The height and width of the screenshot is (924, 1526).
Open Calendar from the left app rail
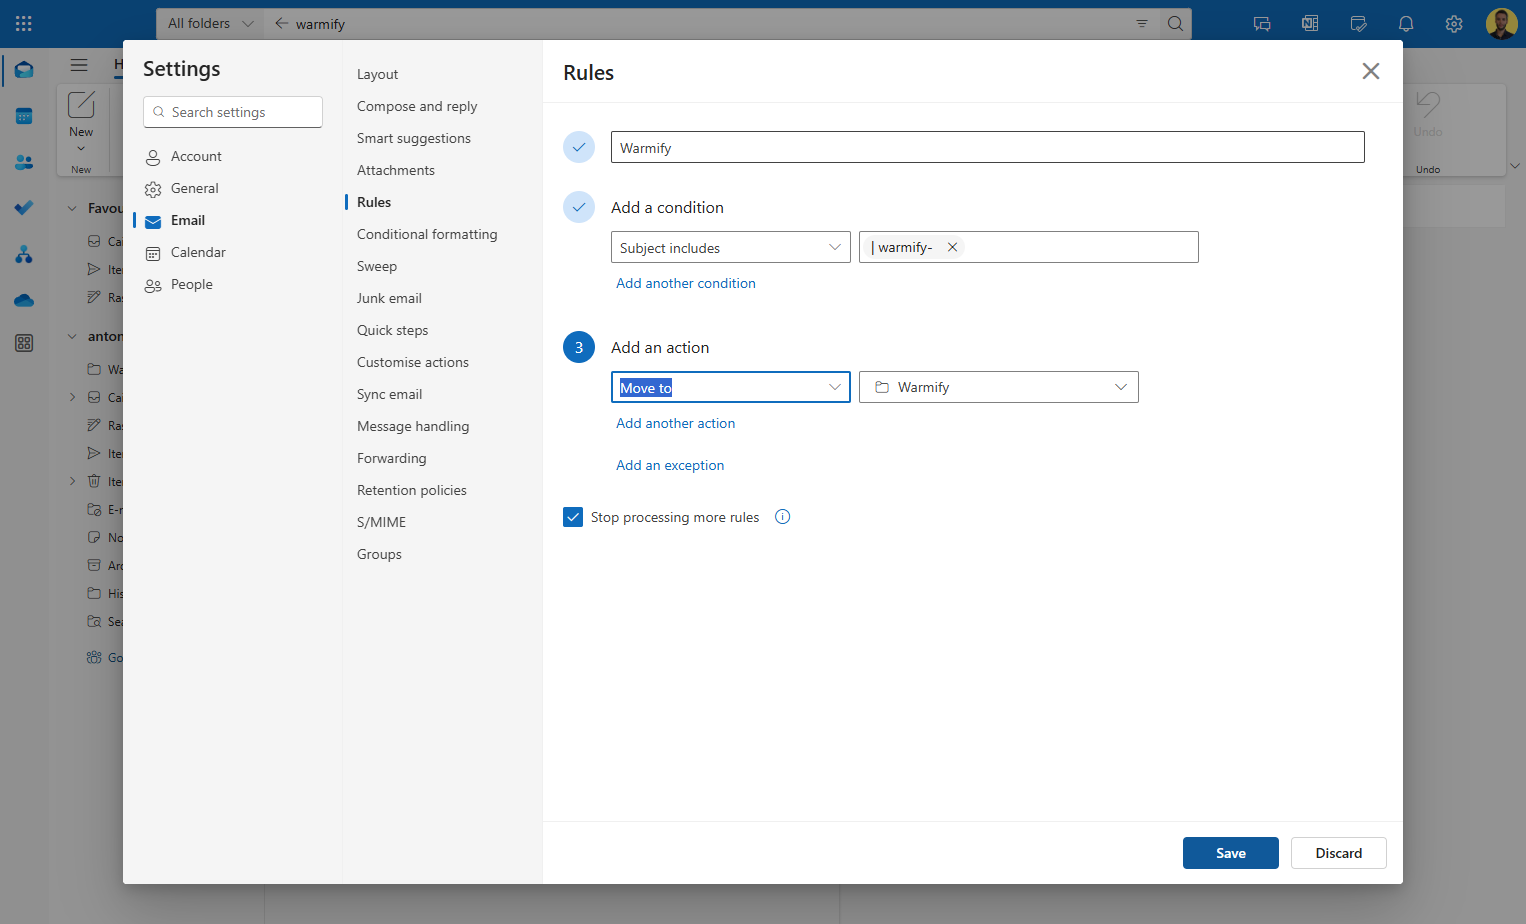(24, 116)
